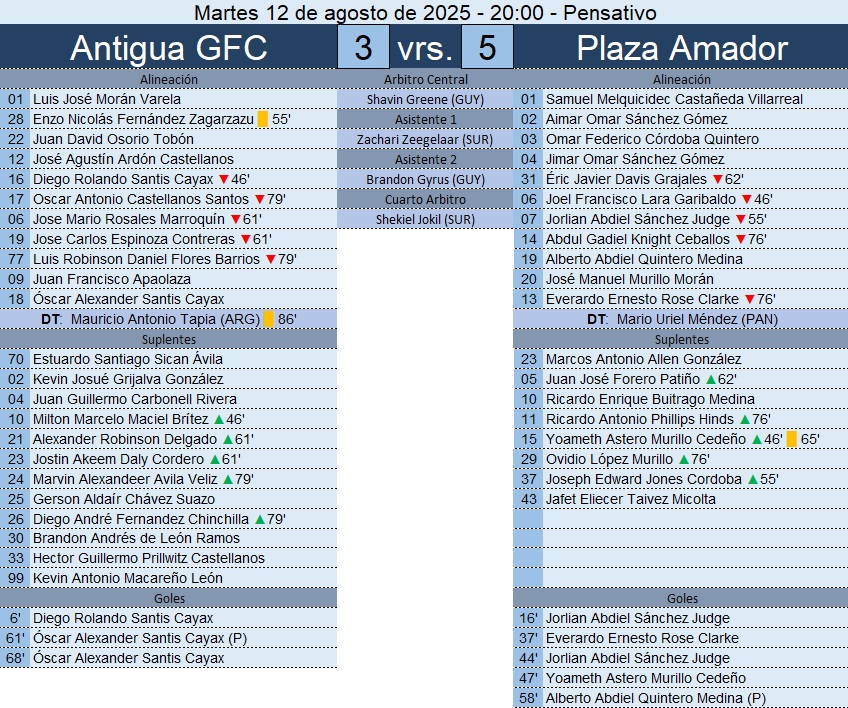This screenshot has height=708, width=848.
Task: Click the red arrow beside Oscar Antonio Castellanos Santos
Action: [x=260, y=199]
